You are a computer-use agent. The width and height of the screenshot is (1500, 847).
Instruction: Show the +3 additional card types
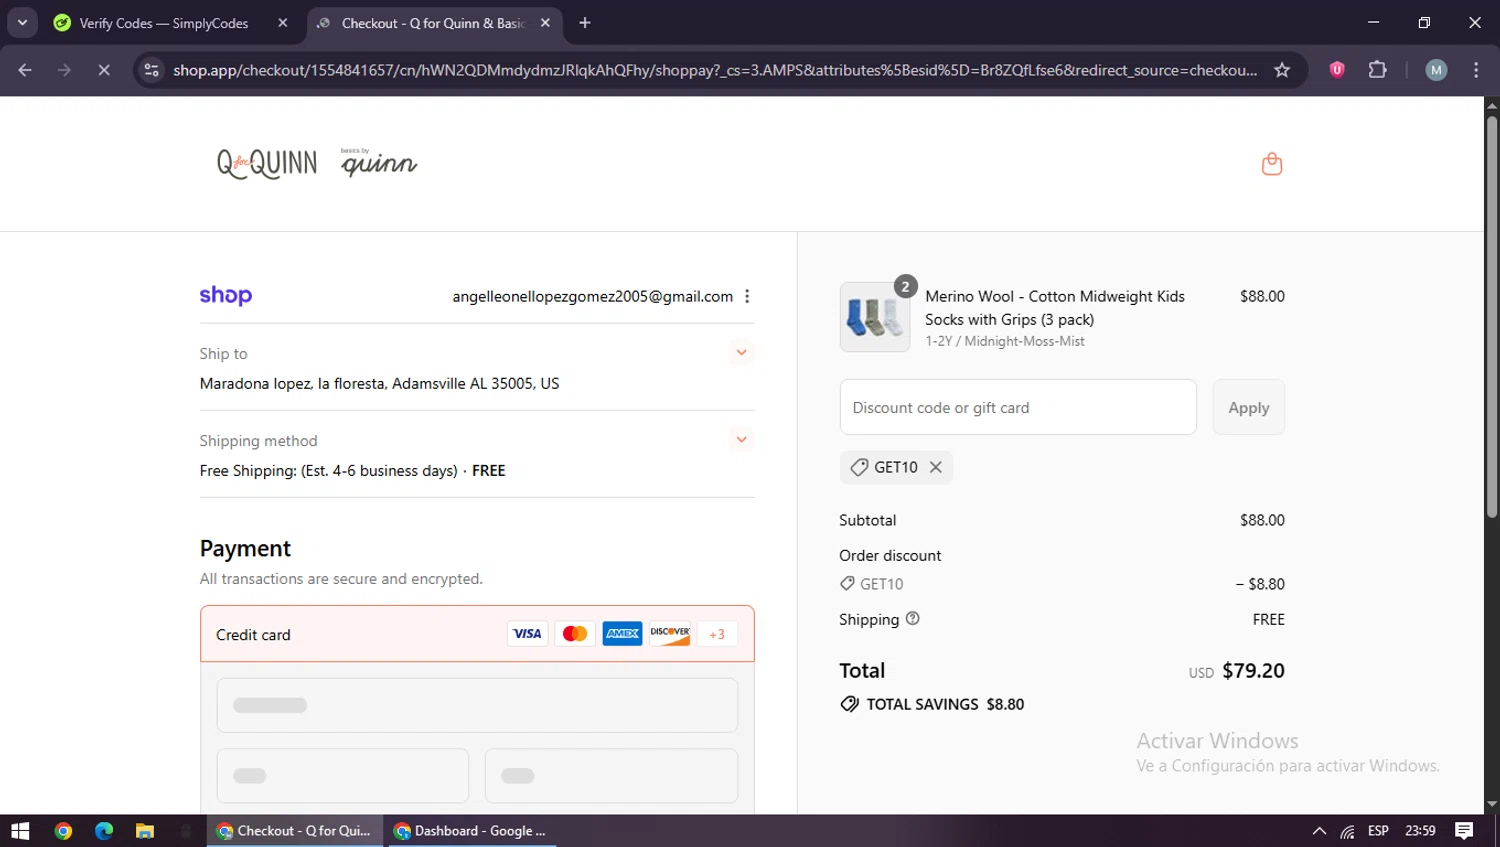click(x=717, y=634)
